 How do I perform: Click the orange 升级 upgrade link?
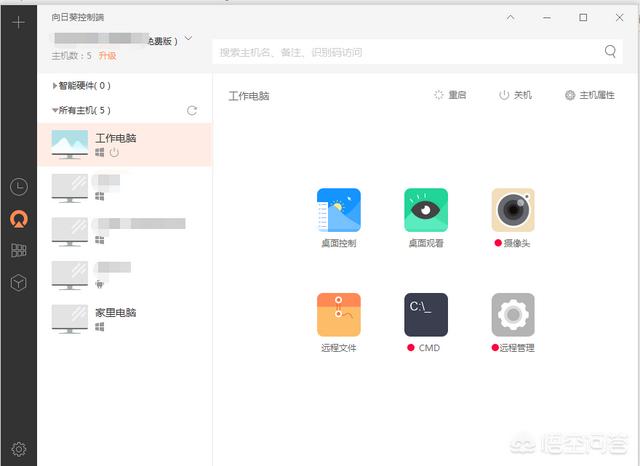(107, 55)
